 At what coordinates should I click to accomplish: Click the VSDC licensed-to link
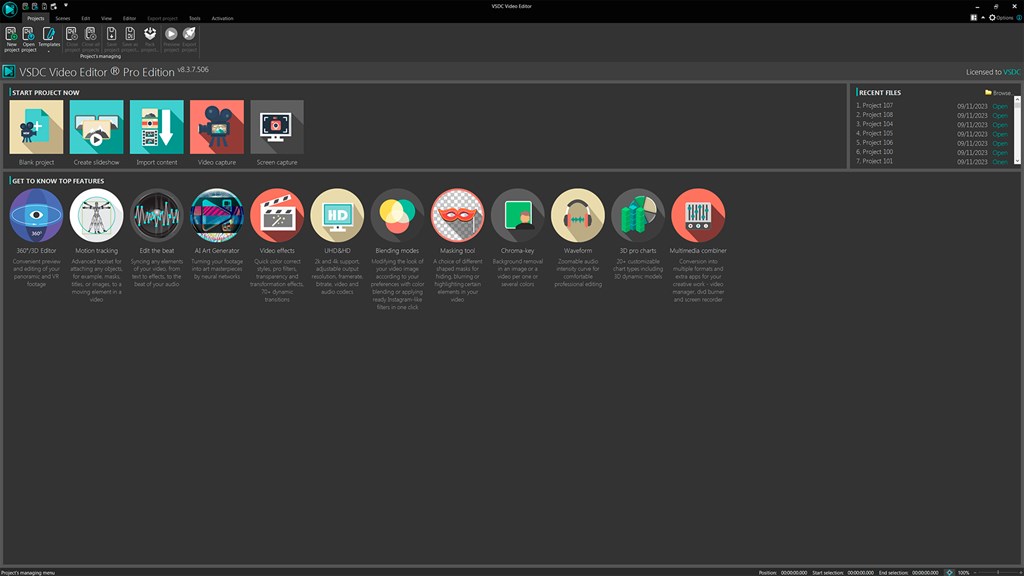pyautogui.click(x=1012, y=72)
